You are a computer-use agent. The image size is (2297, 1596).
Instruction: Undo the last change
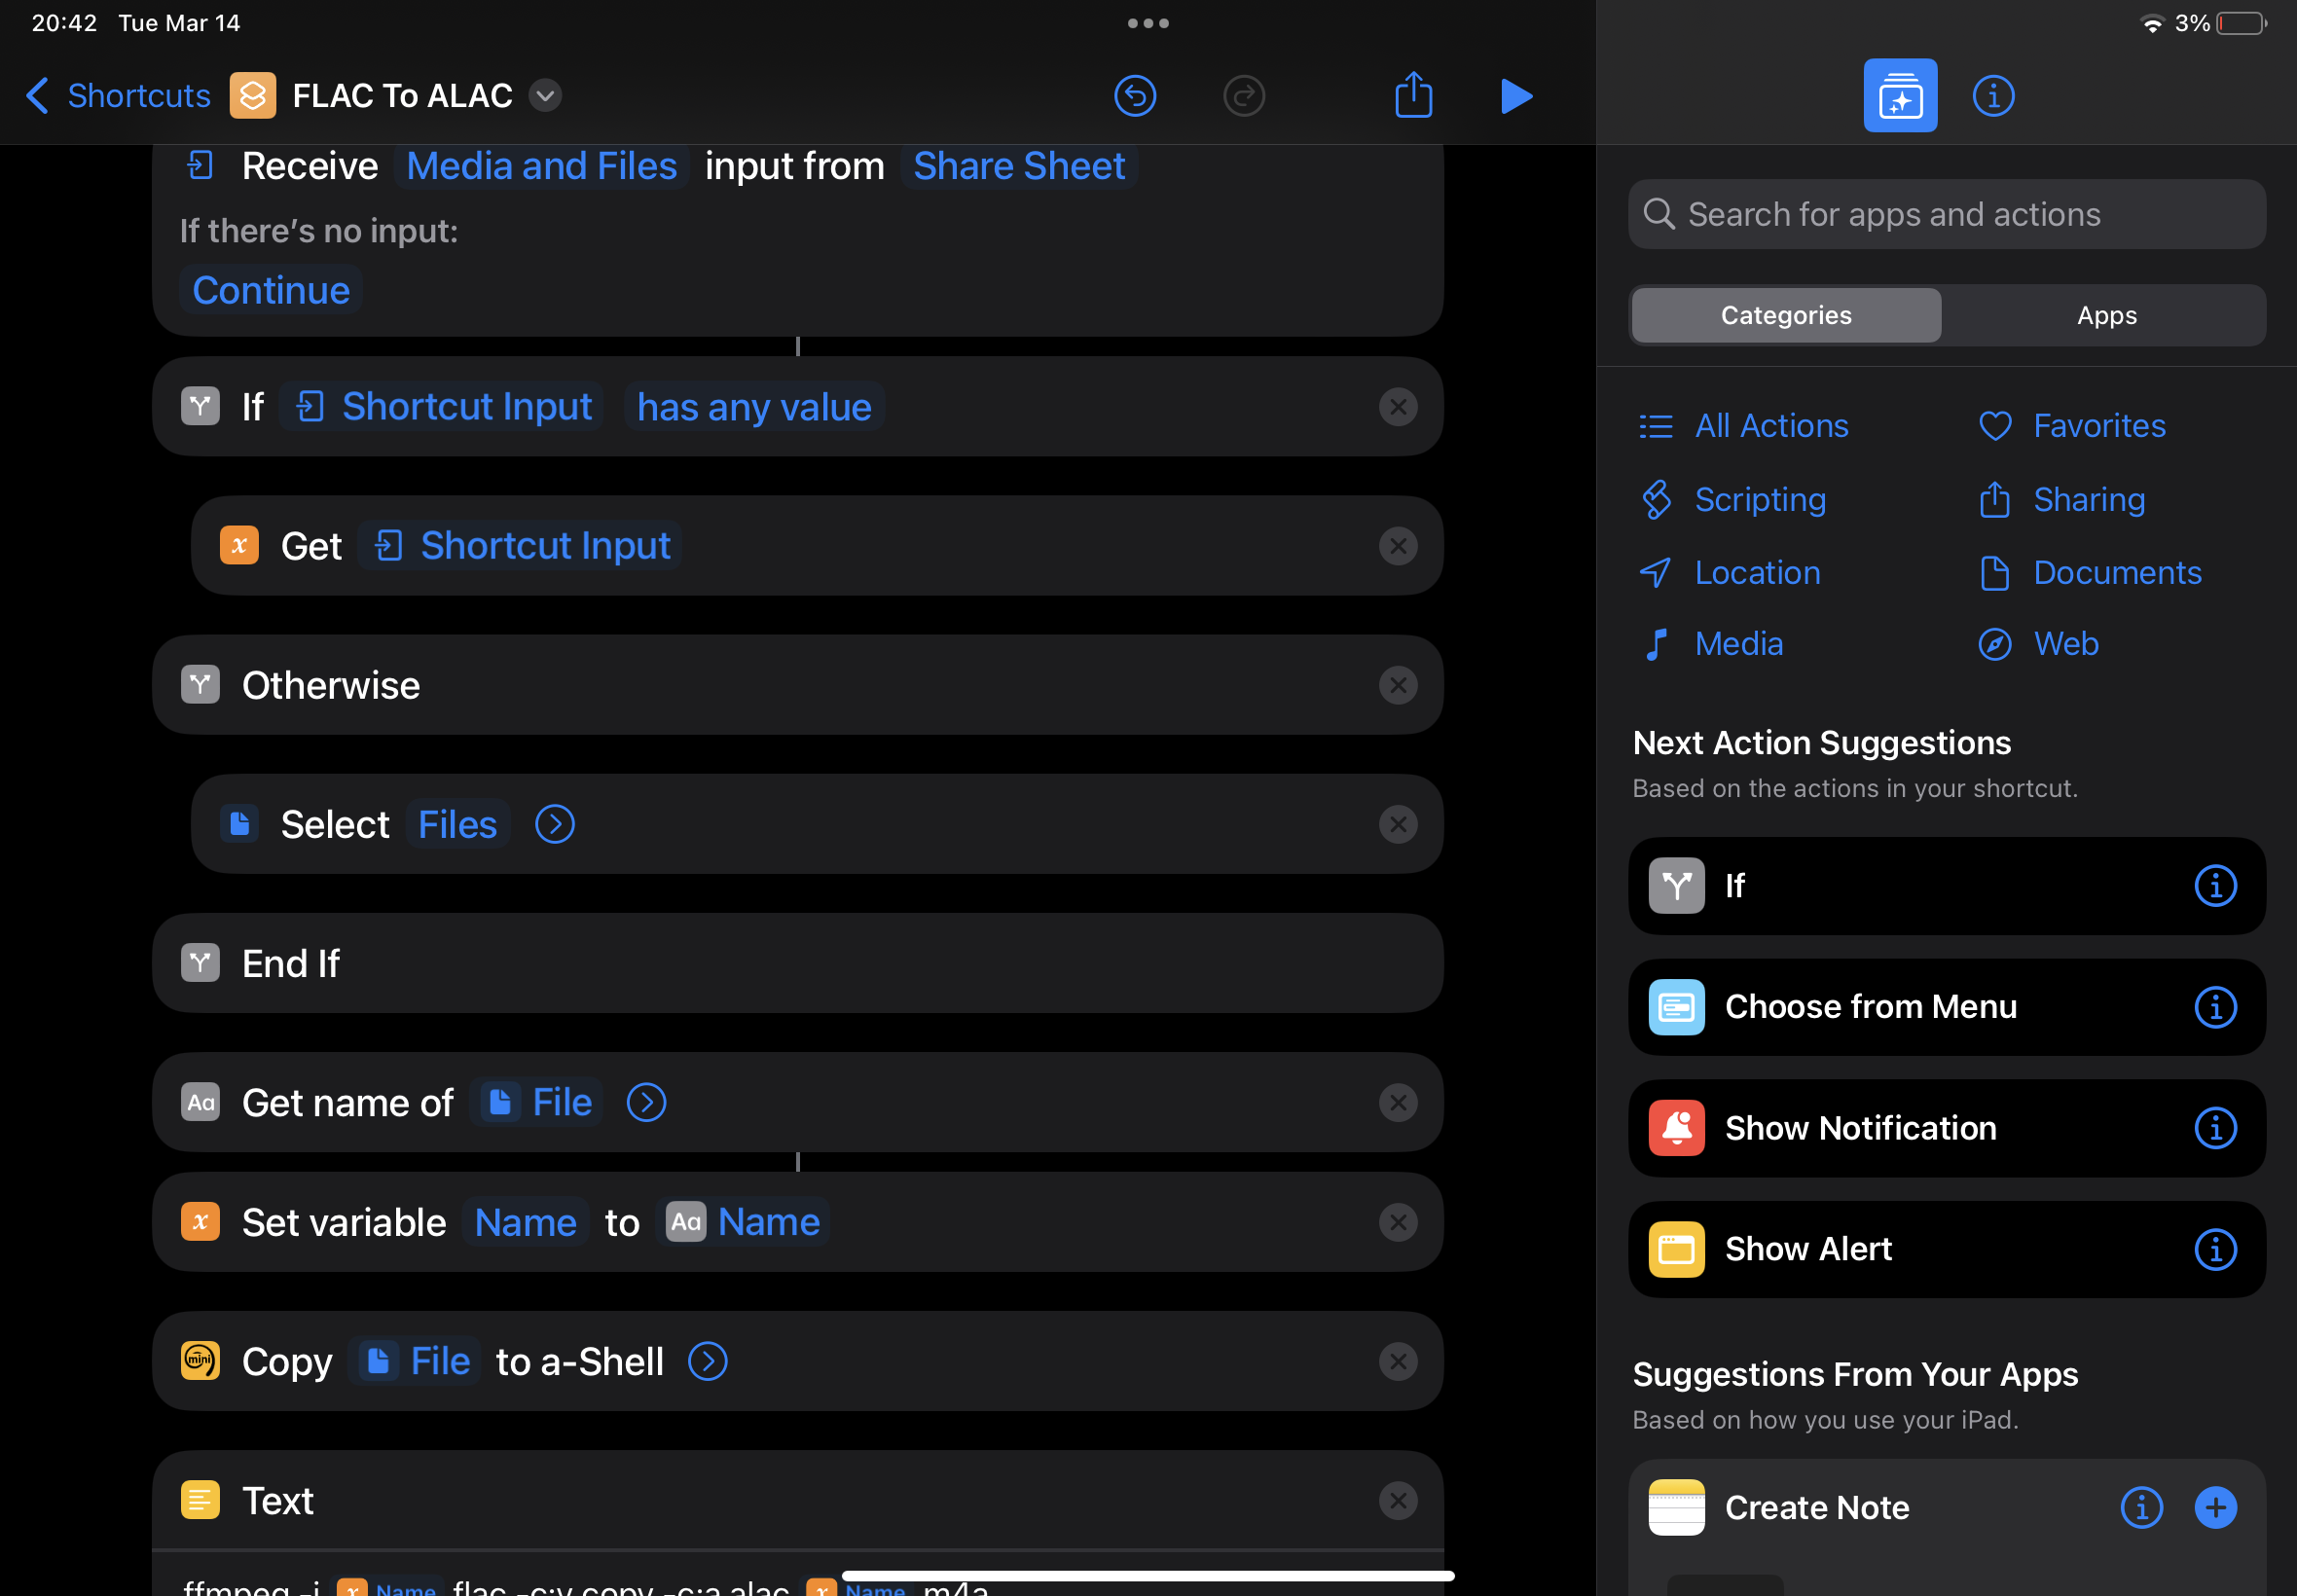coord(1135,95)
